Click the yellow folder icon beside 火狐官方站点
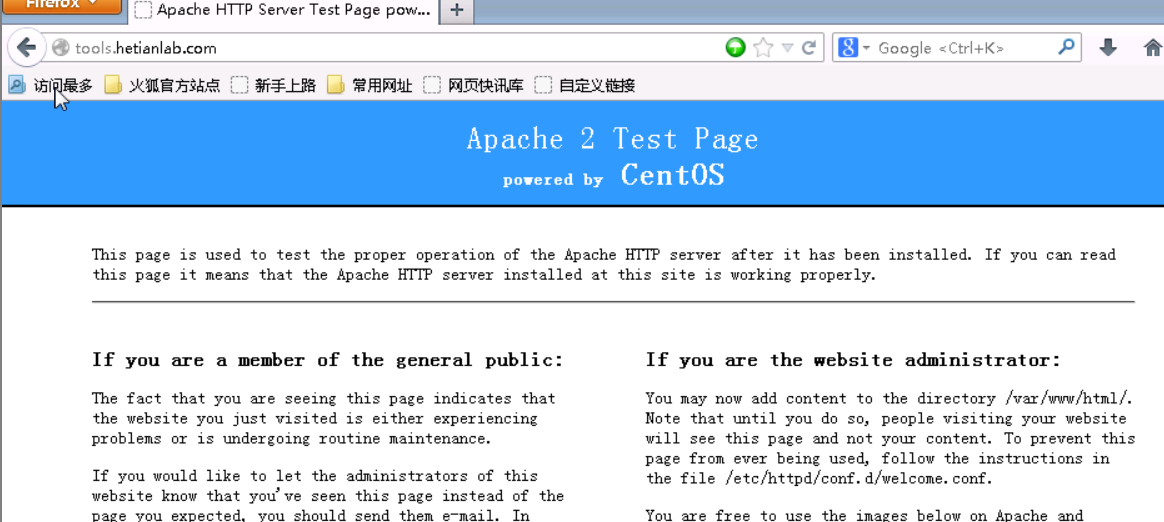1164x522 pixels. [x=113, y=86]
